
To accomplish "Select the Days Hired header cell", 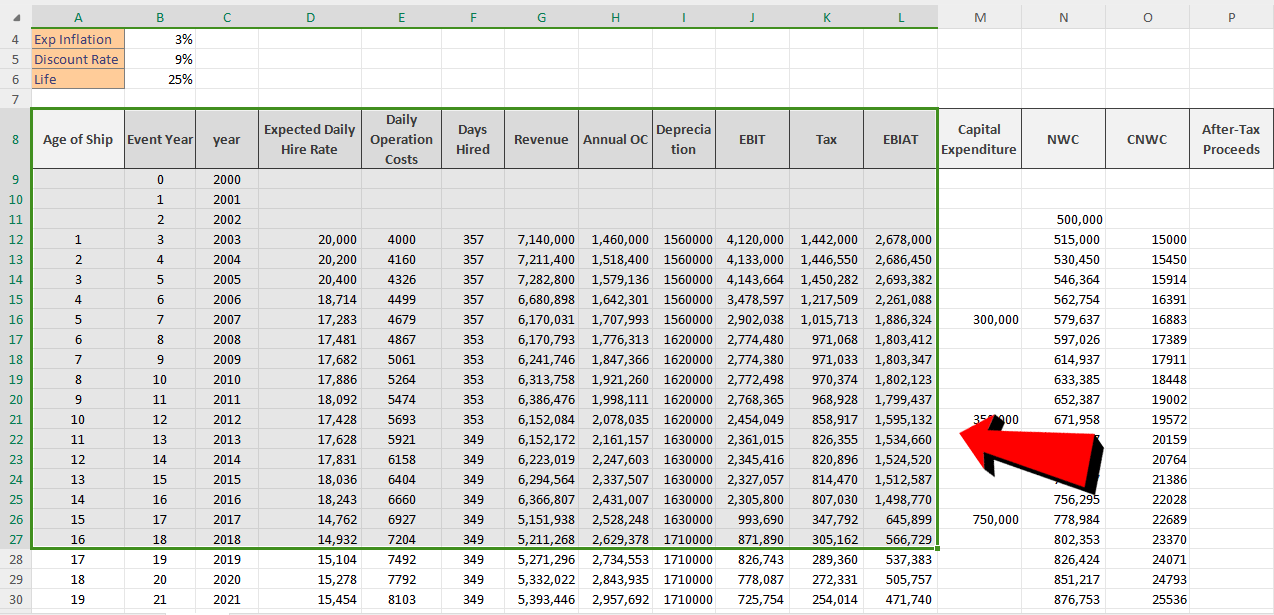I will pos(472,138).
